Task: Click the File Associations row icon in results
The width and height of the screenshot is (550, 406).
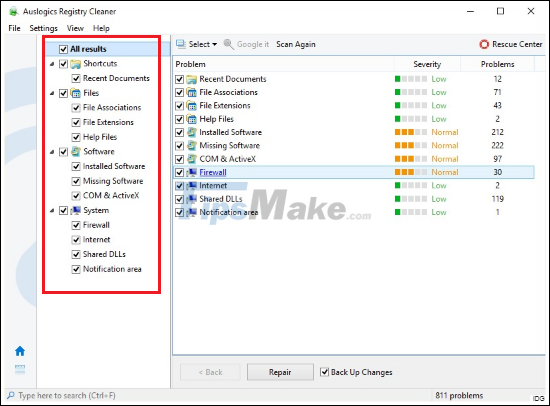Action: [x=192, y=92]
